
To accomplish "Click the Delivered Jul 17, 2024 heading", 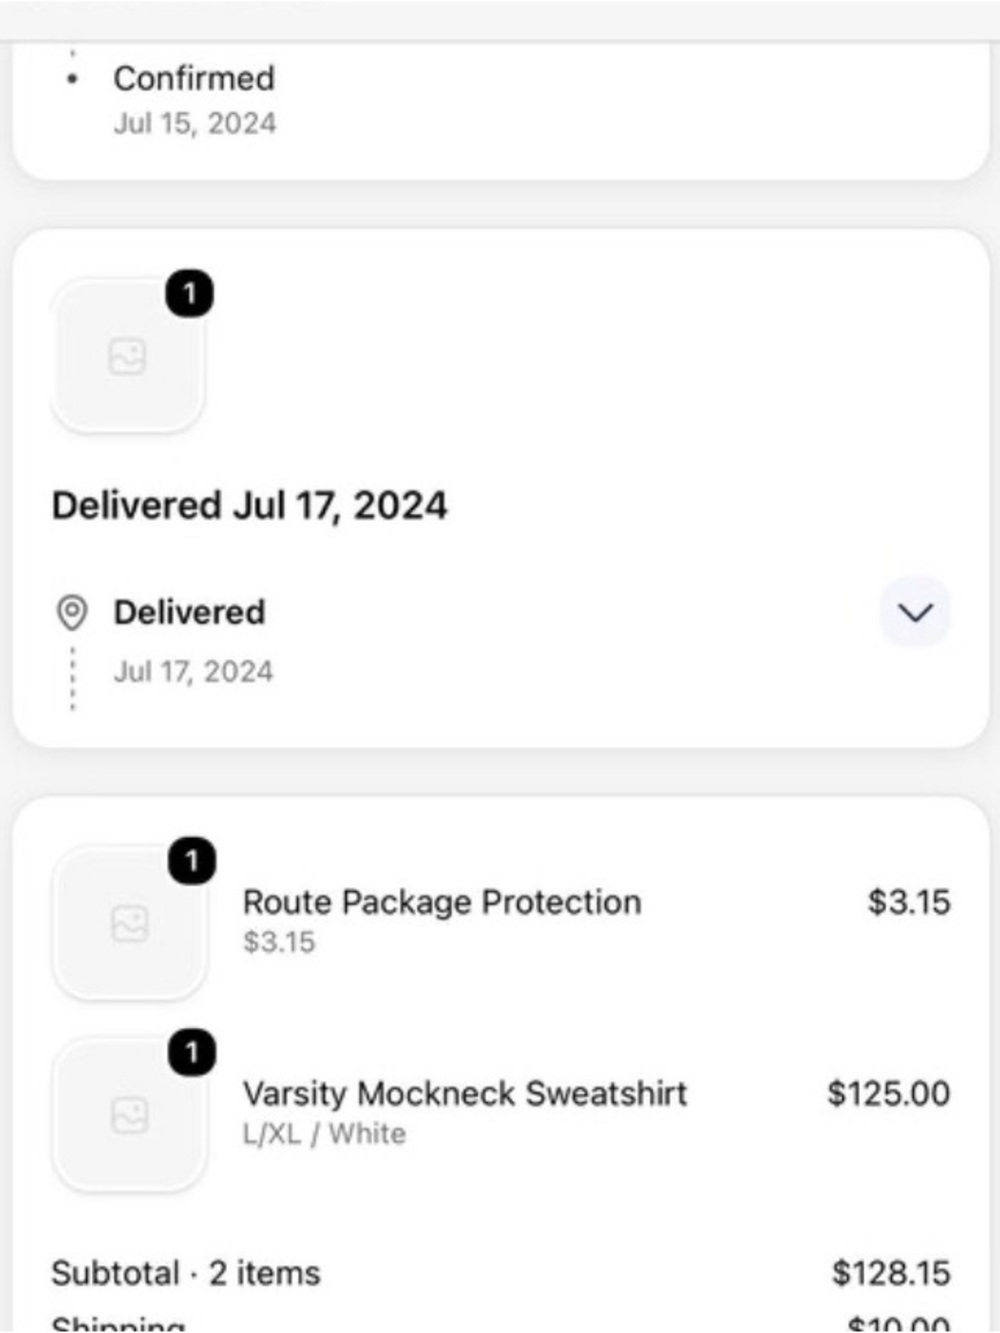I will [x=250, y=505].
